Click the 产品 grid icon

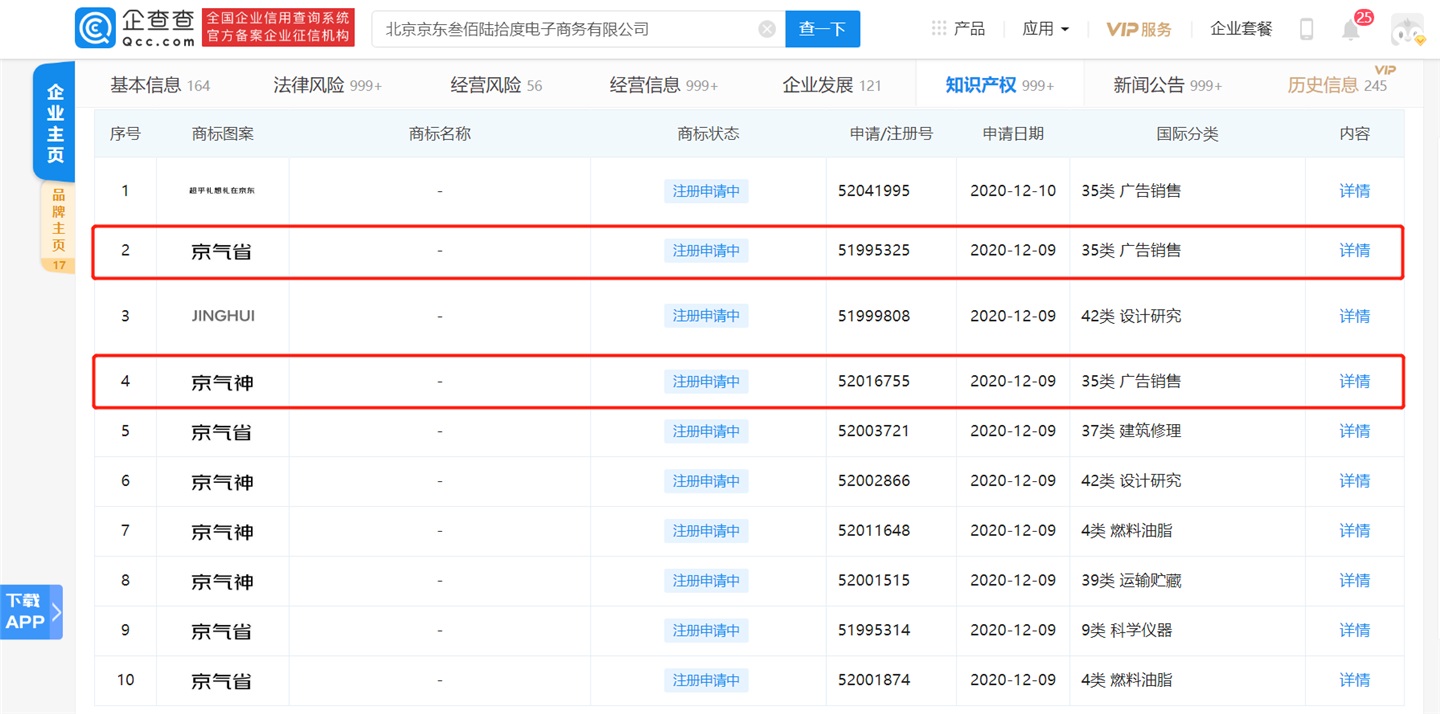[938, 29]
